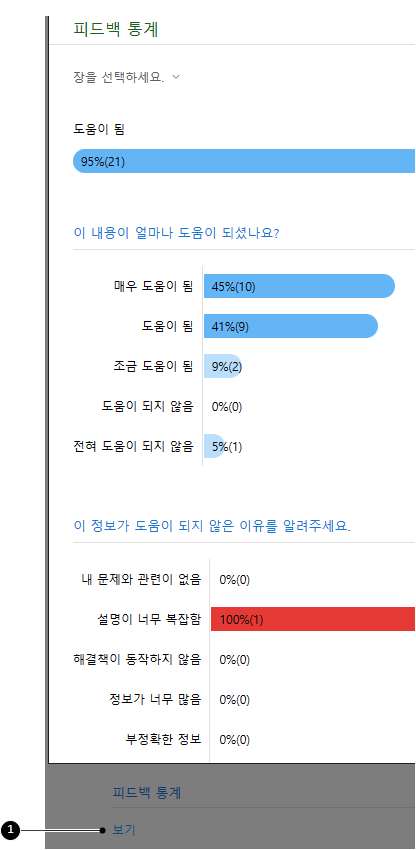
Task: Select the 41%(9) 도움이 됨 bar
Action: (x=291, y=326)
